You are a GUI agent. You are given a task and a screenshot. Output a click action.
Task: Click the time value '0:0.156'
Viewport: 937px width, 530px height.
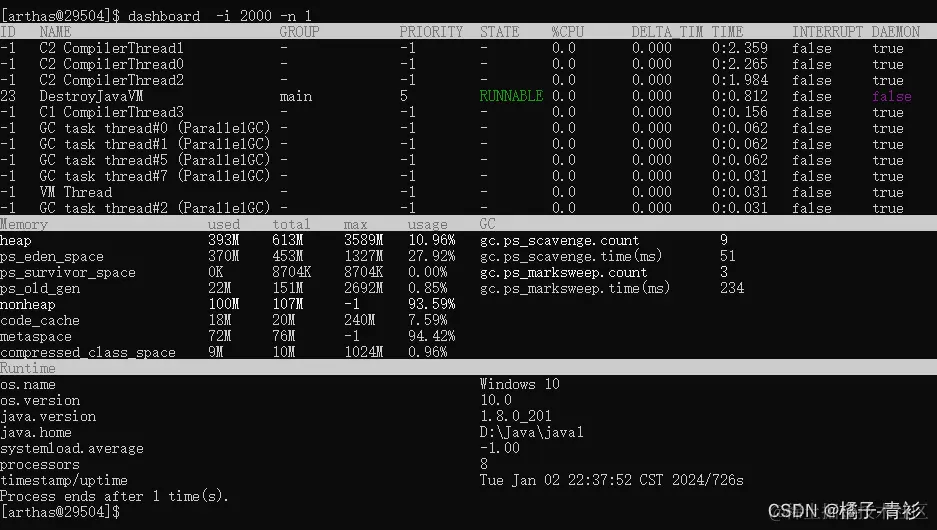[x=740, y=112]
